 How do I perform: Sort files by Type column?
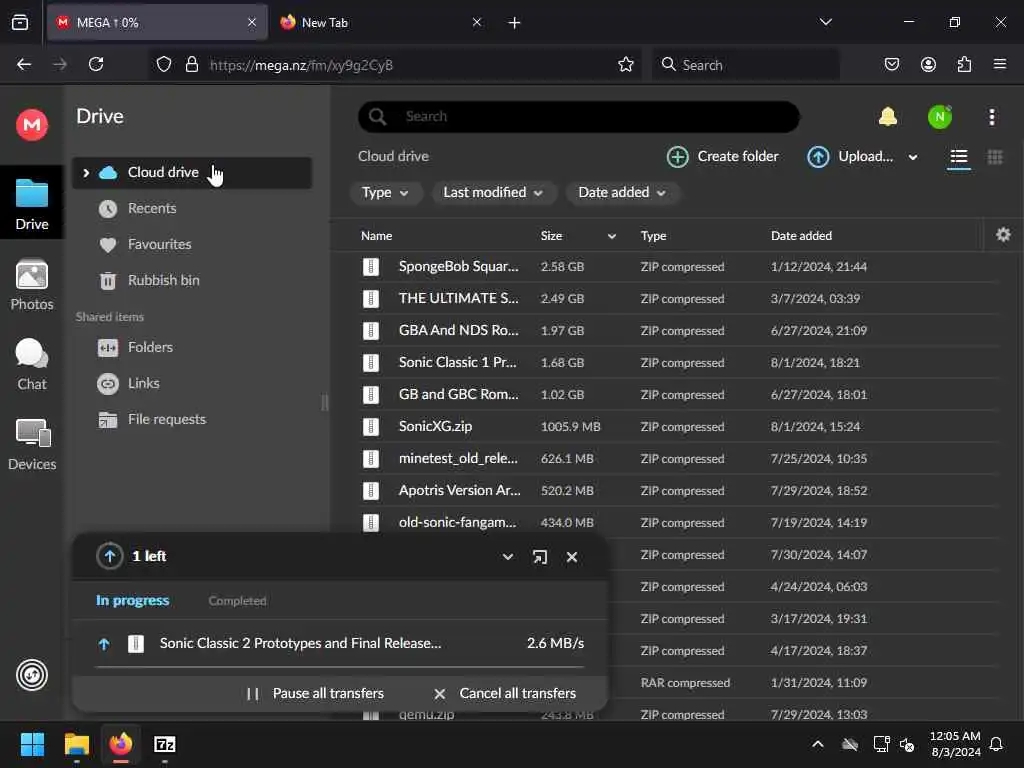click(x=653, y=236)
